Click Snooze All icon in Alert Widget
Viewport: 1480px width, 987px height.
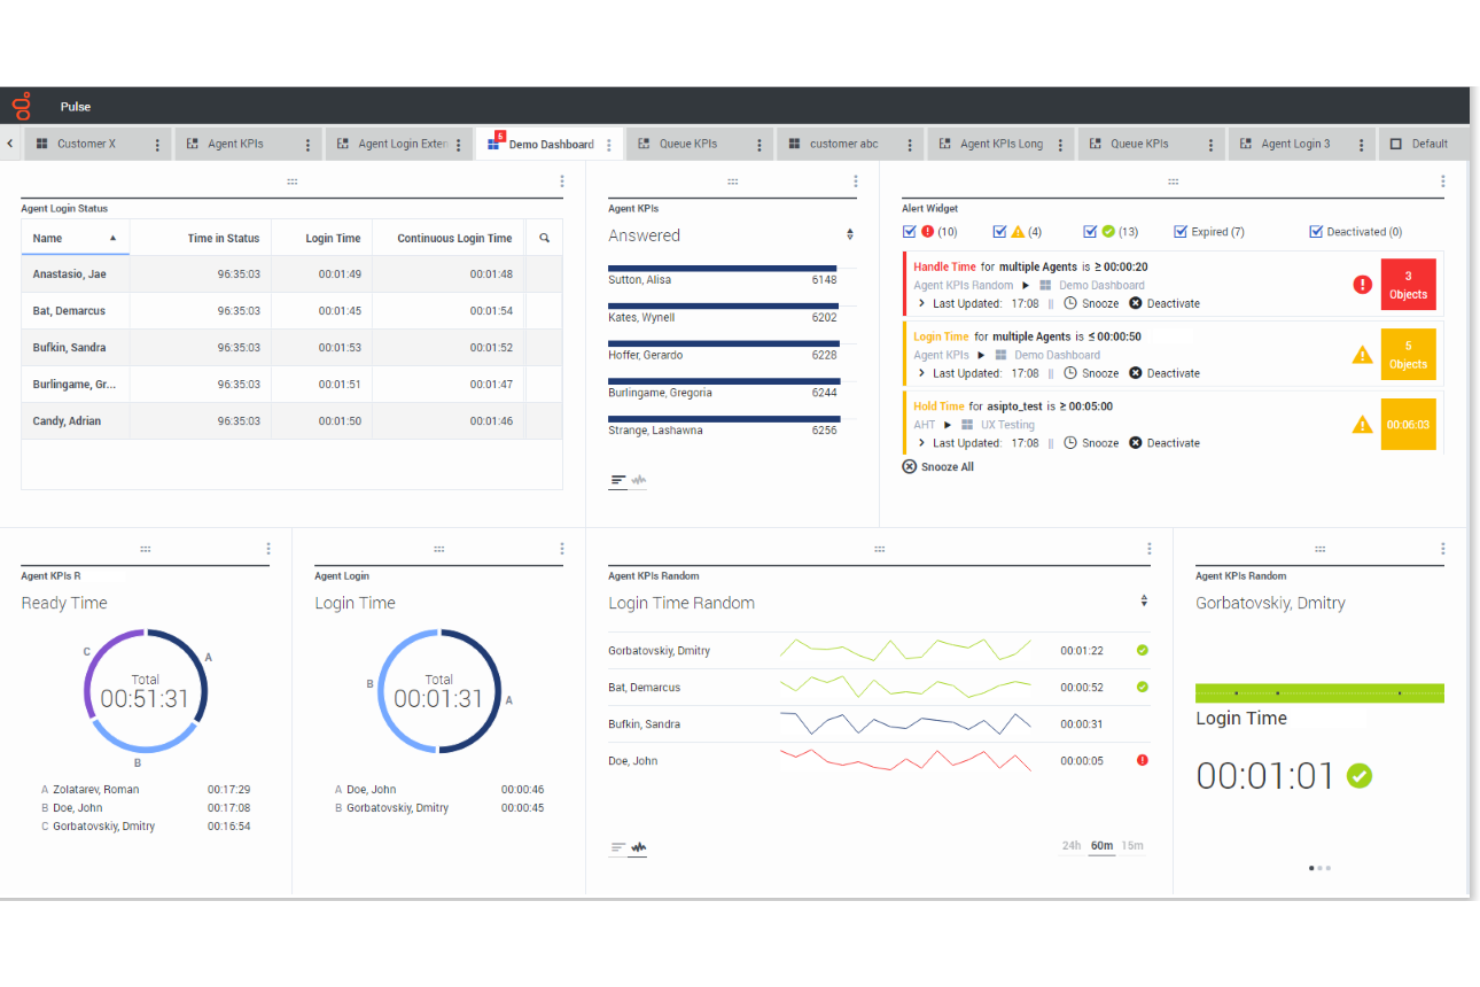(x=909, y=466)
